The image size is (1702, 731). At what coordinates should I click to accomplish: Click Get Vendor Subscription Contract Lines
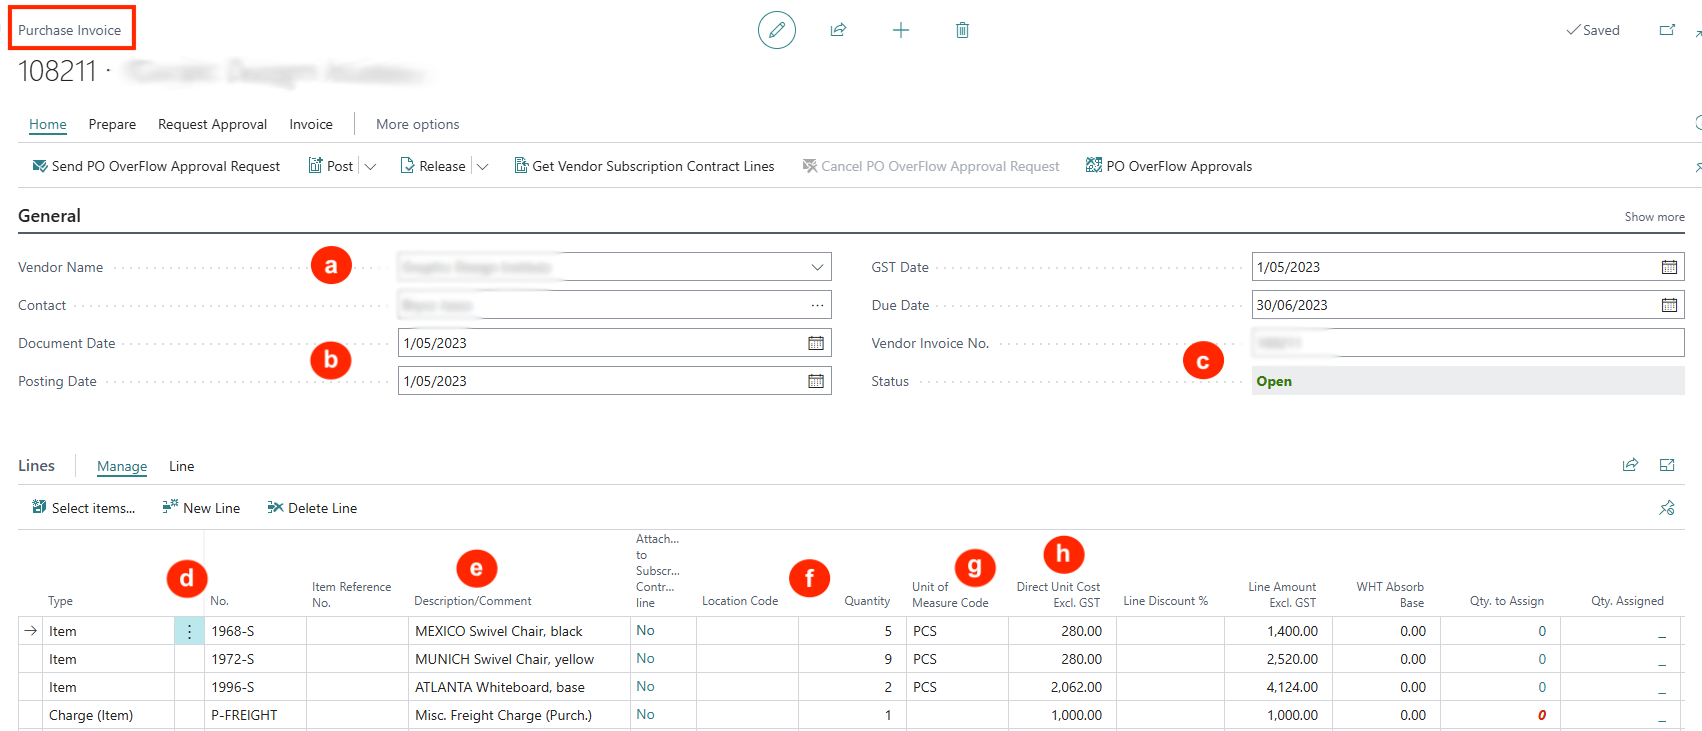pyautogui.click(x=644, y=166)
